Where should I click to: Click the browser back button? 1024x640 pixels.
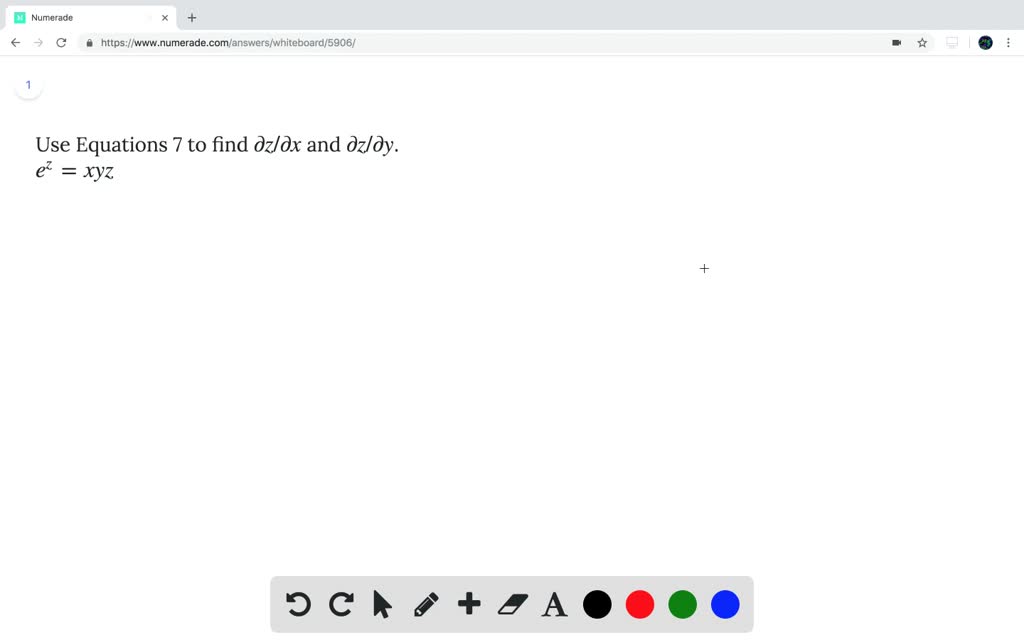15,42
